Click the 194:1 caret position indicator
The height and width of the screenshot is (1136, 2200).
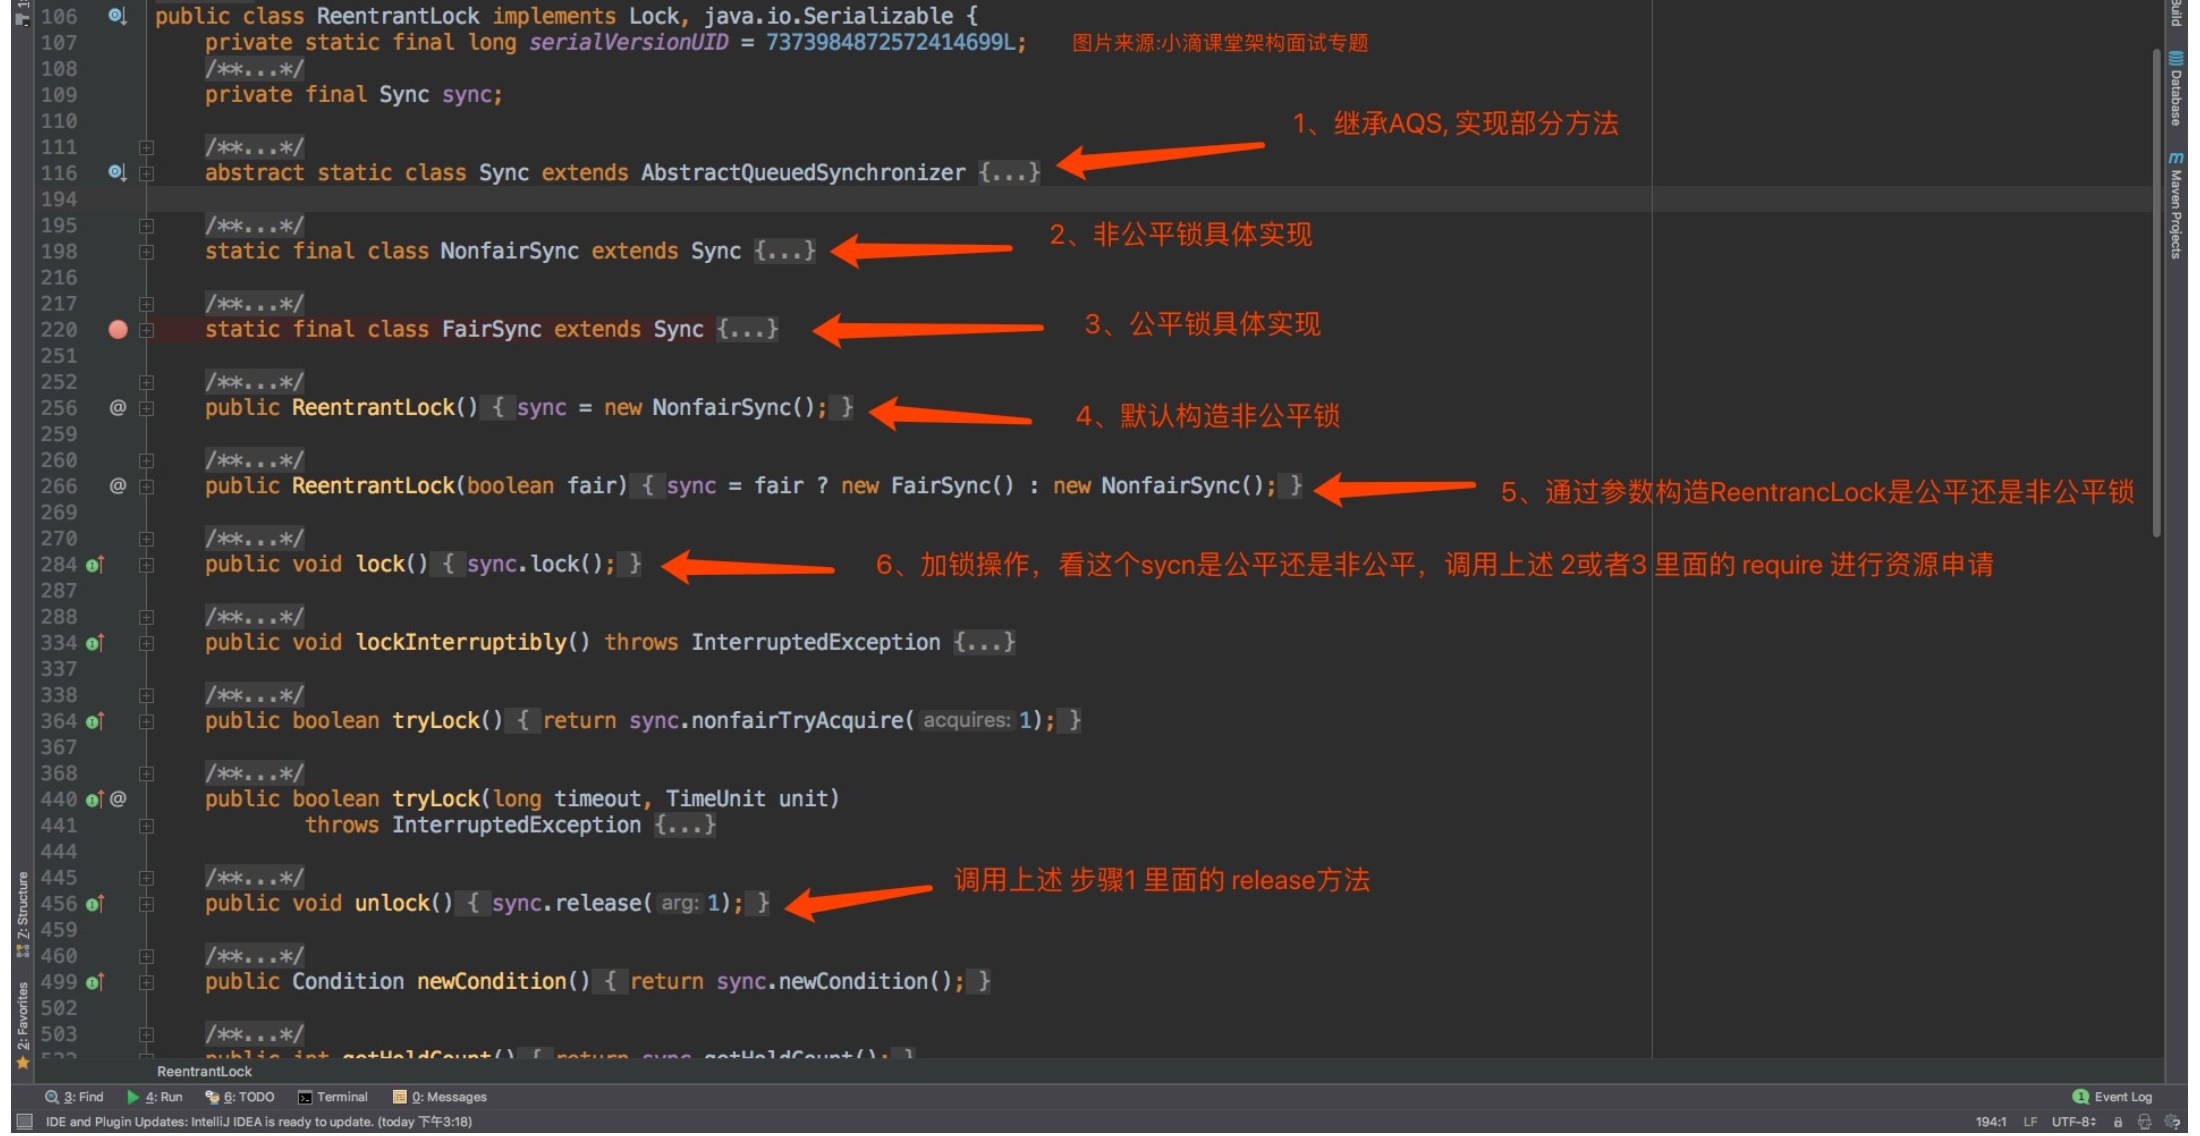coord(1990,1121)
